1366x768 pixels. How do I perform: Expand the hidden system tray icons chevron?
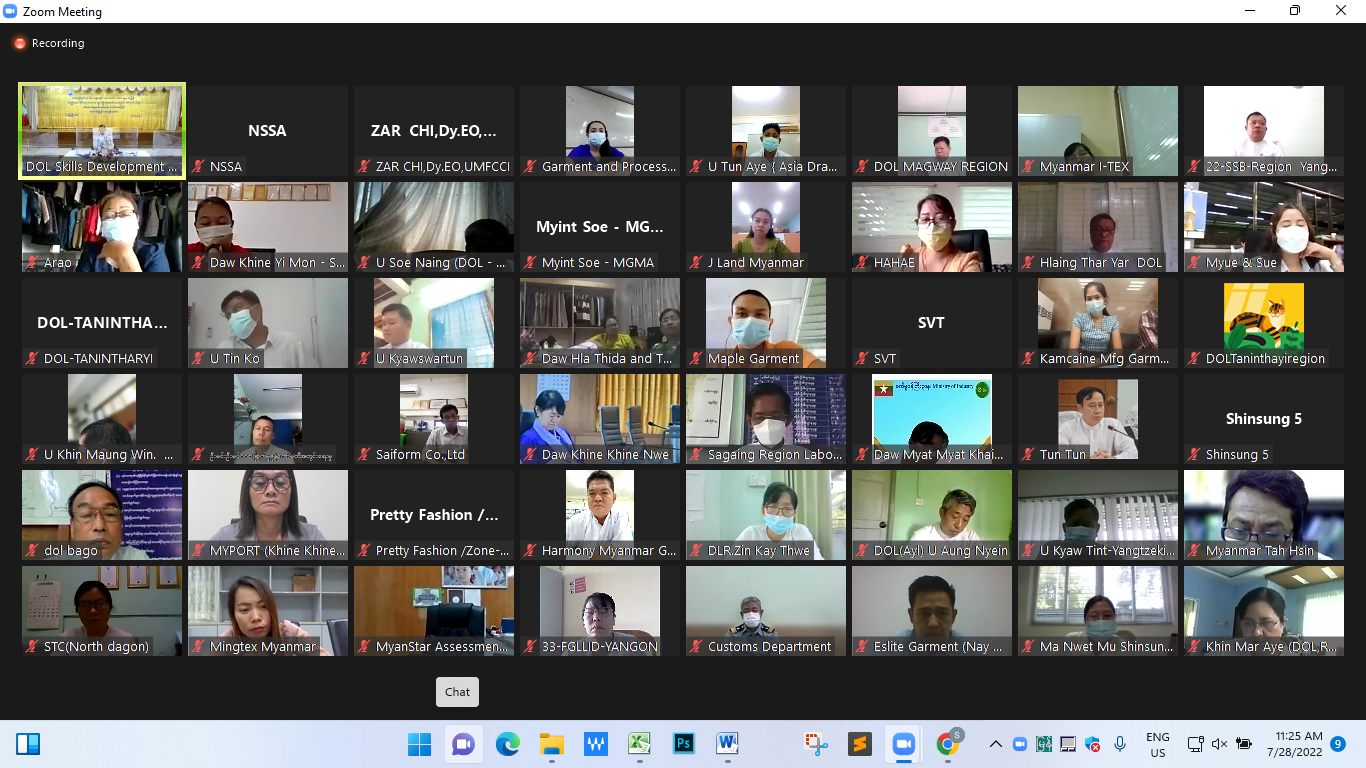996,744
